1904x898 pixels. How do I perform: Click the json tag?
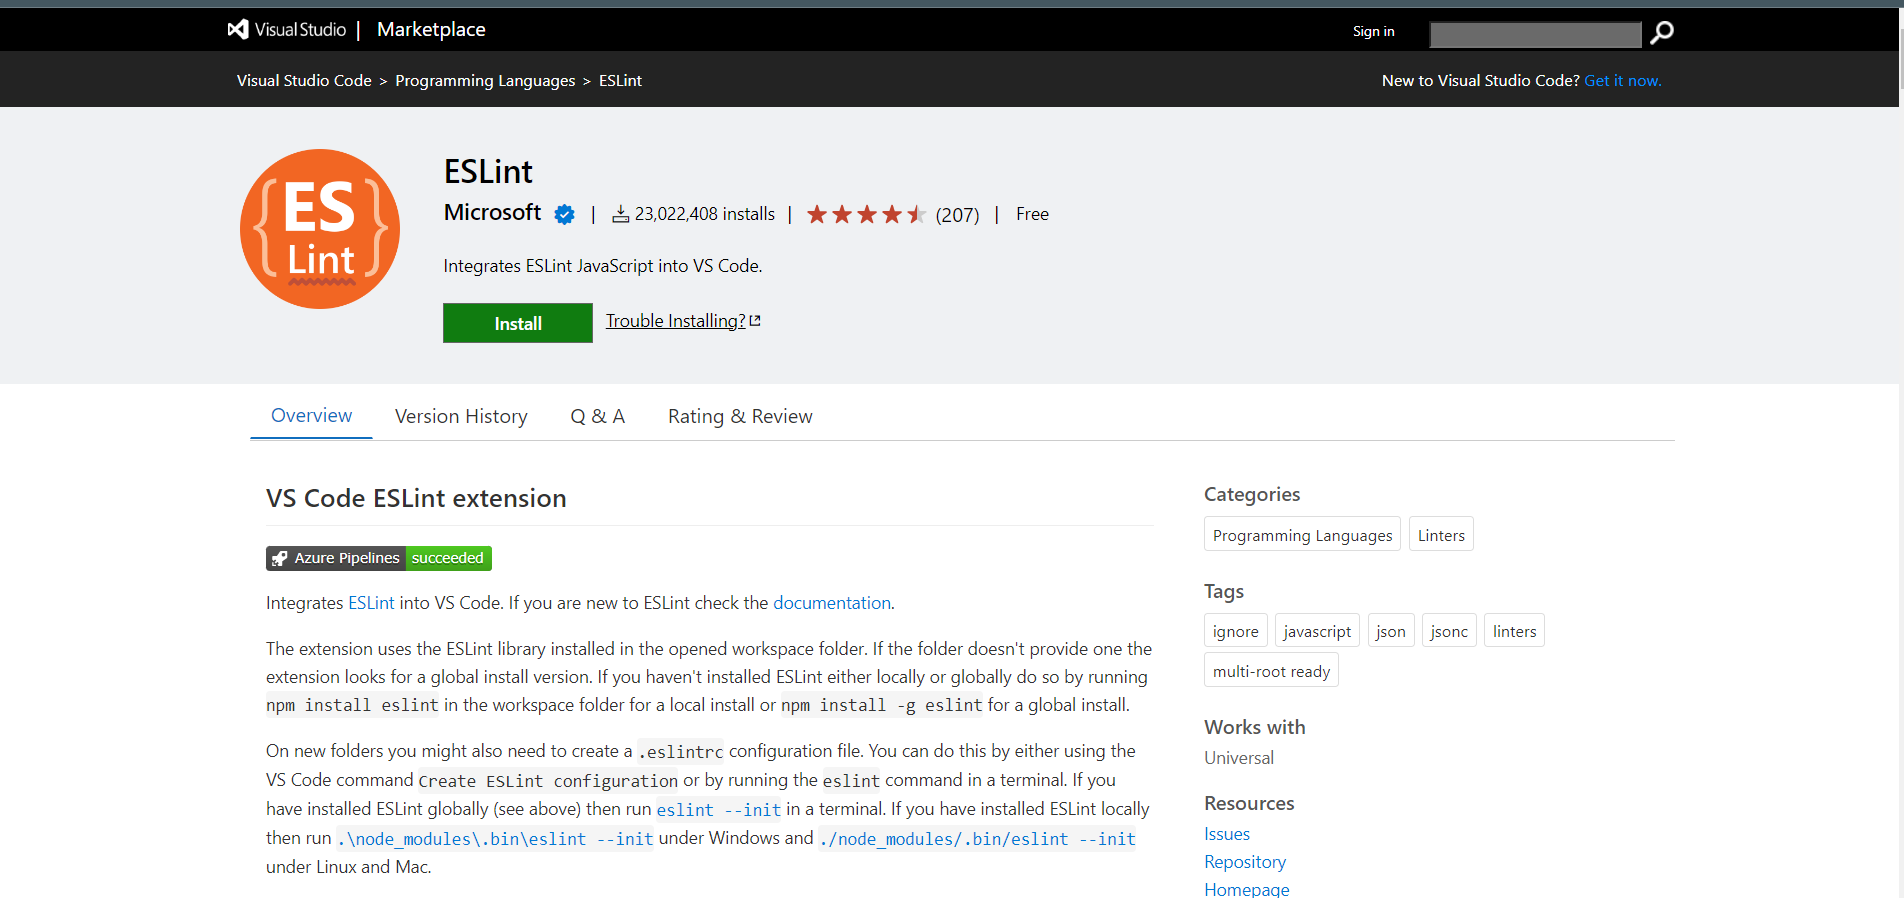click(1390, 631)
